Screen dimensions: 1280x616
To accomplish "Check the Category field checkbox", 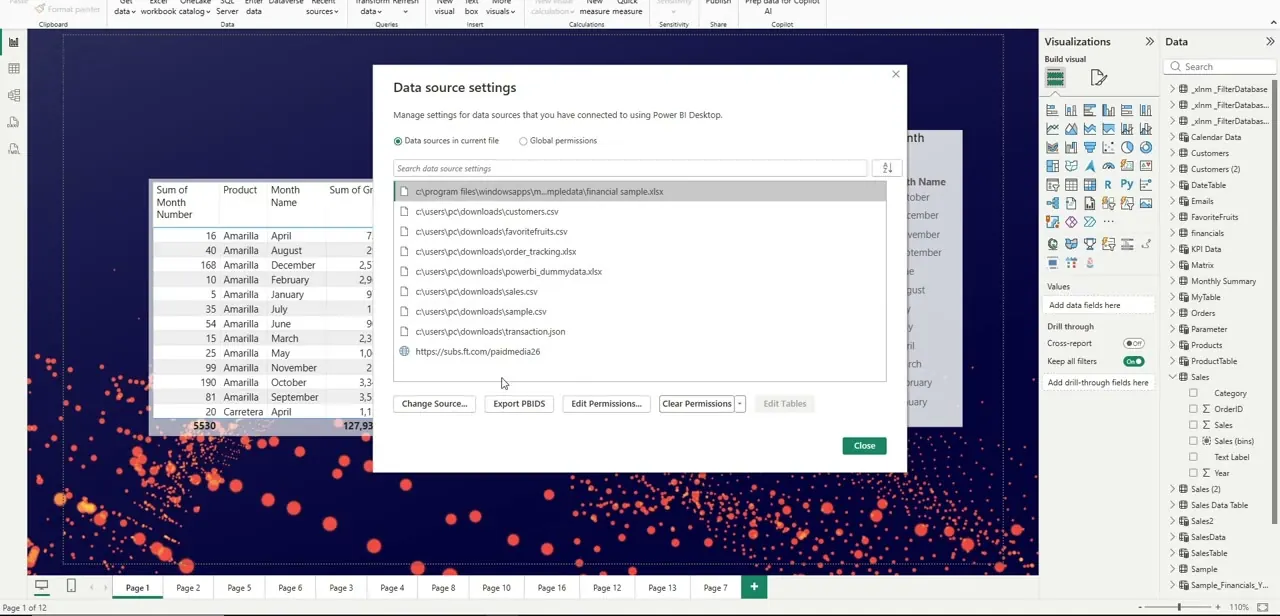I will point(1193,393).
